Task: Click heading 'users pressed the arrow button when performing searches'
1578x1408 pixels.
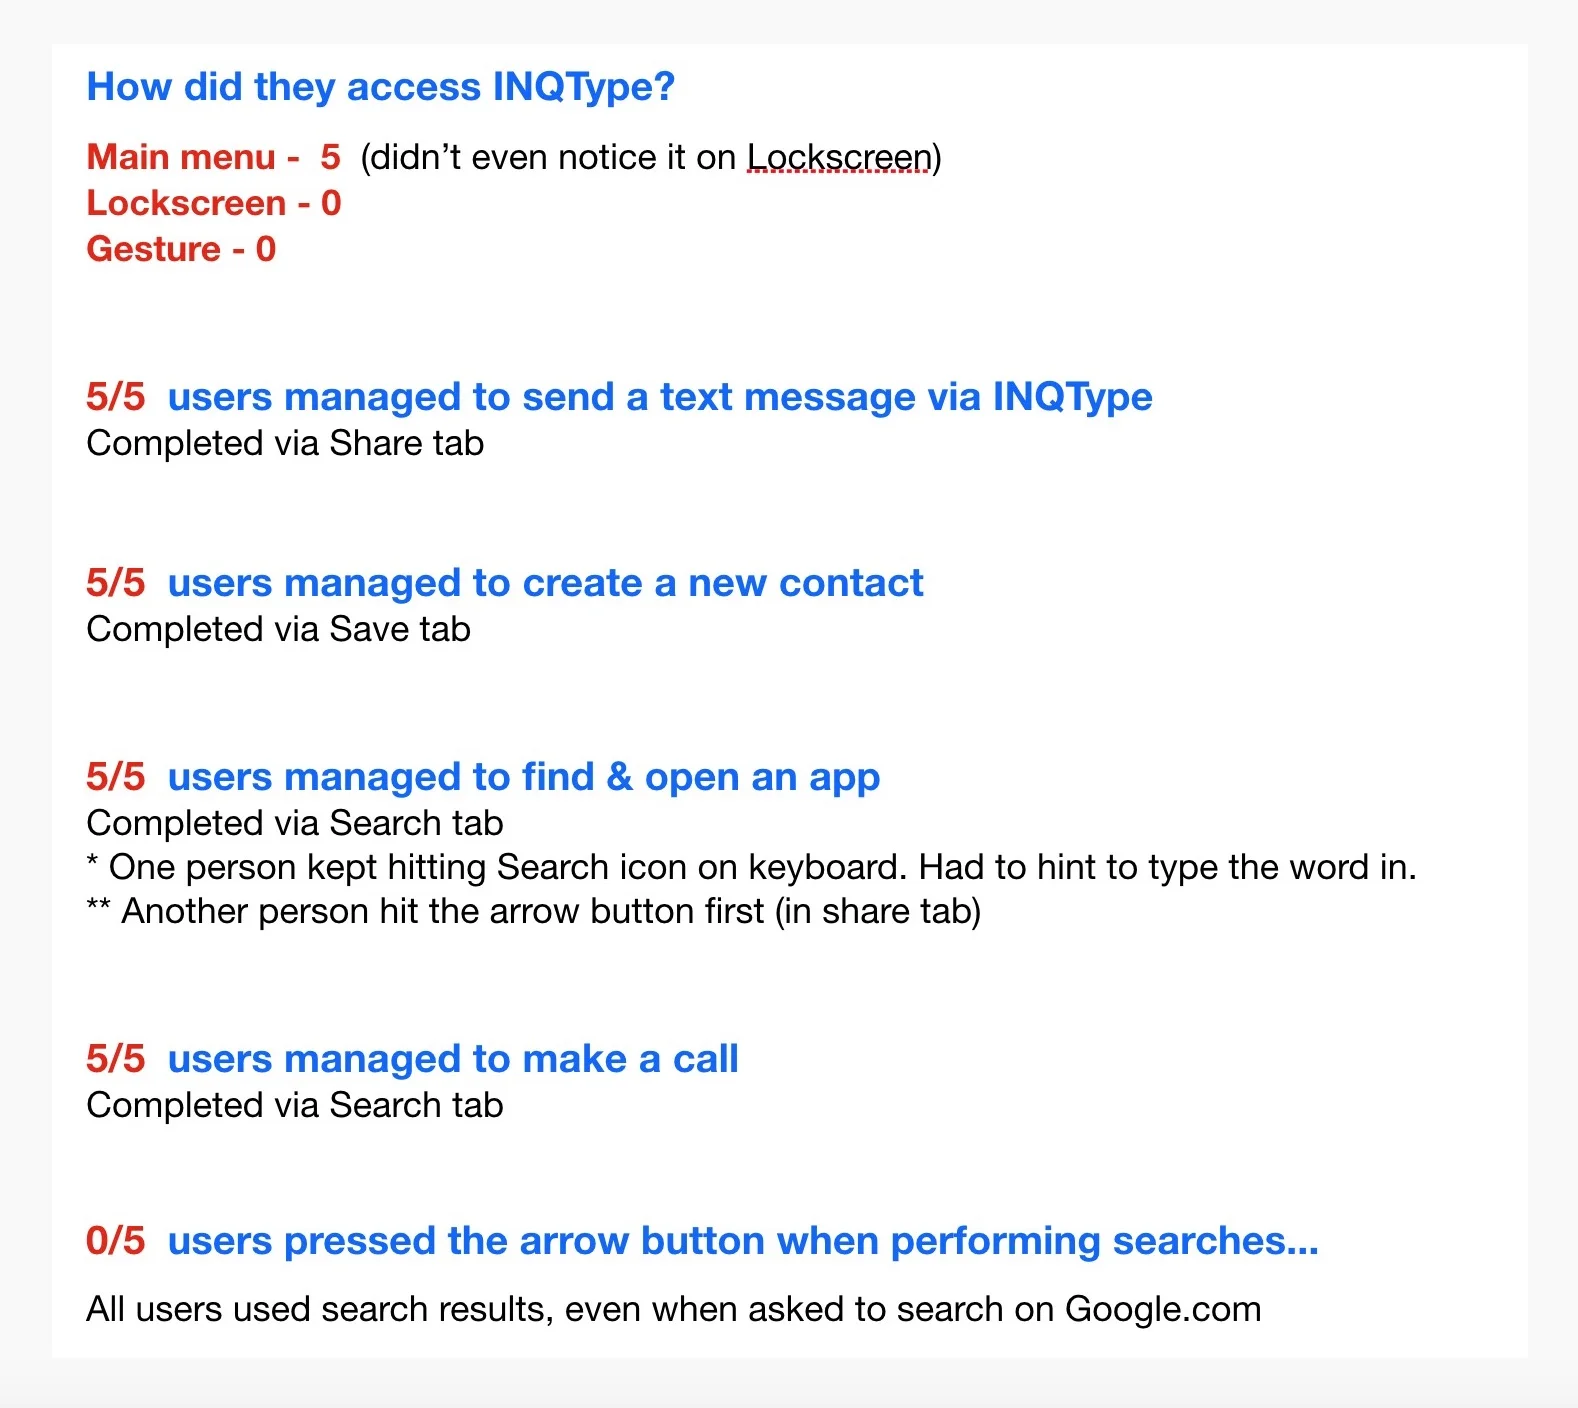Action: (x=743, y=1242)
